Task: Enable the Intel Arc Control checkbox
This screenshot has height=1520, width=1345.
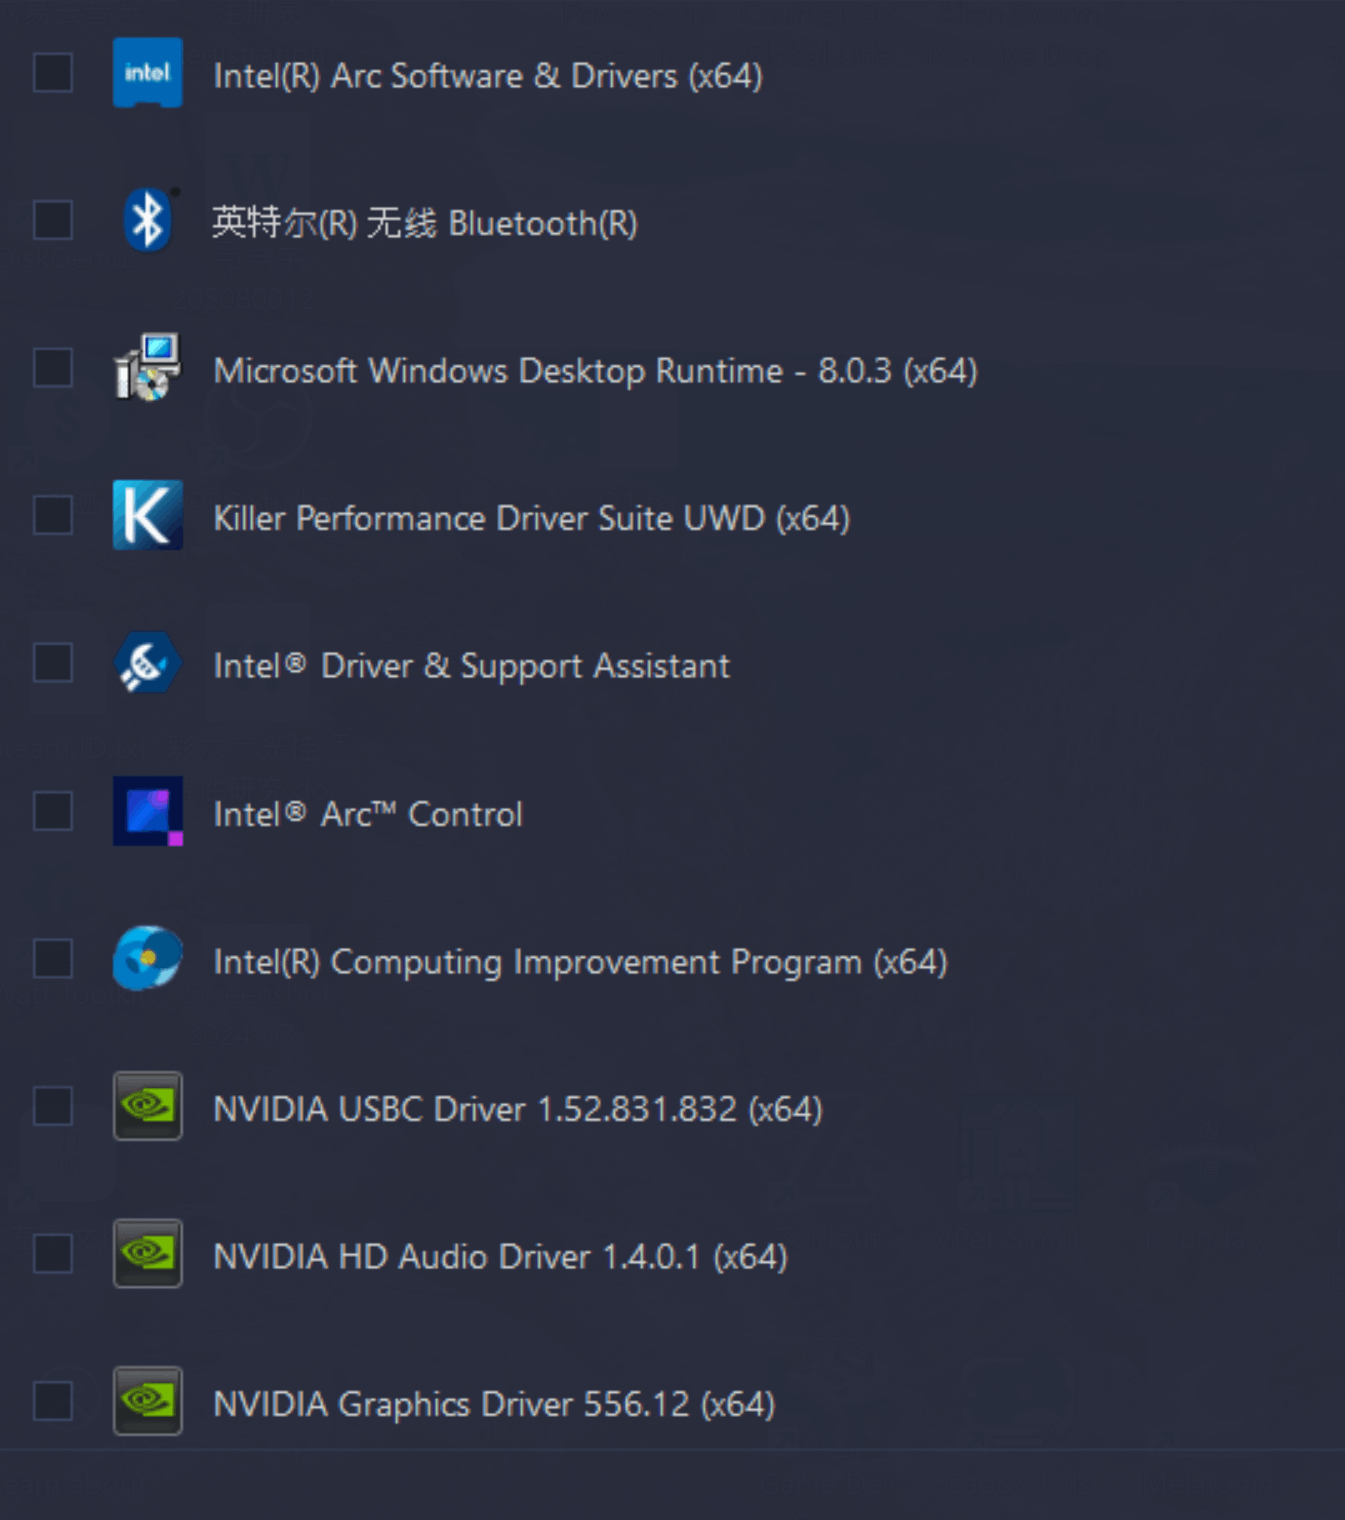Action: coord(53,811)
